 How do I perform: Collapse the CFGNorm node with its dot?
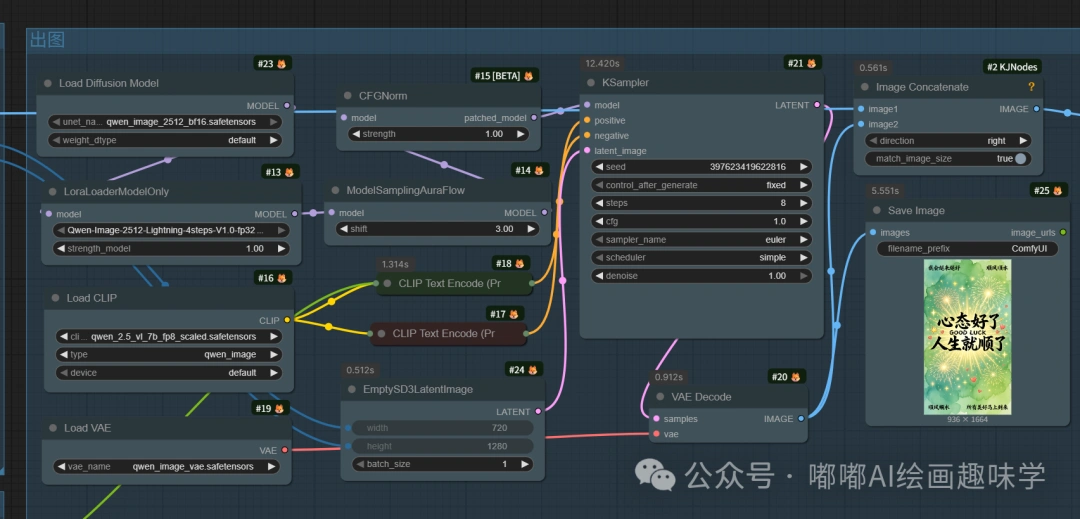[x=347, y=96]
